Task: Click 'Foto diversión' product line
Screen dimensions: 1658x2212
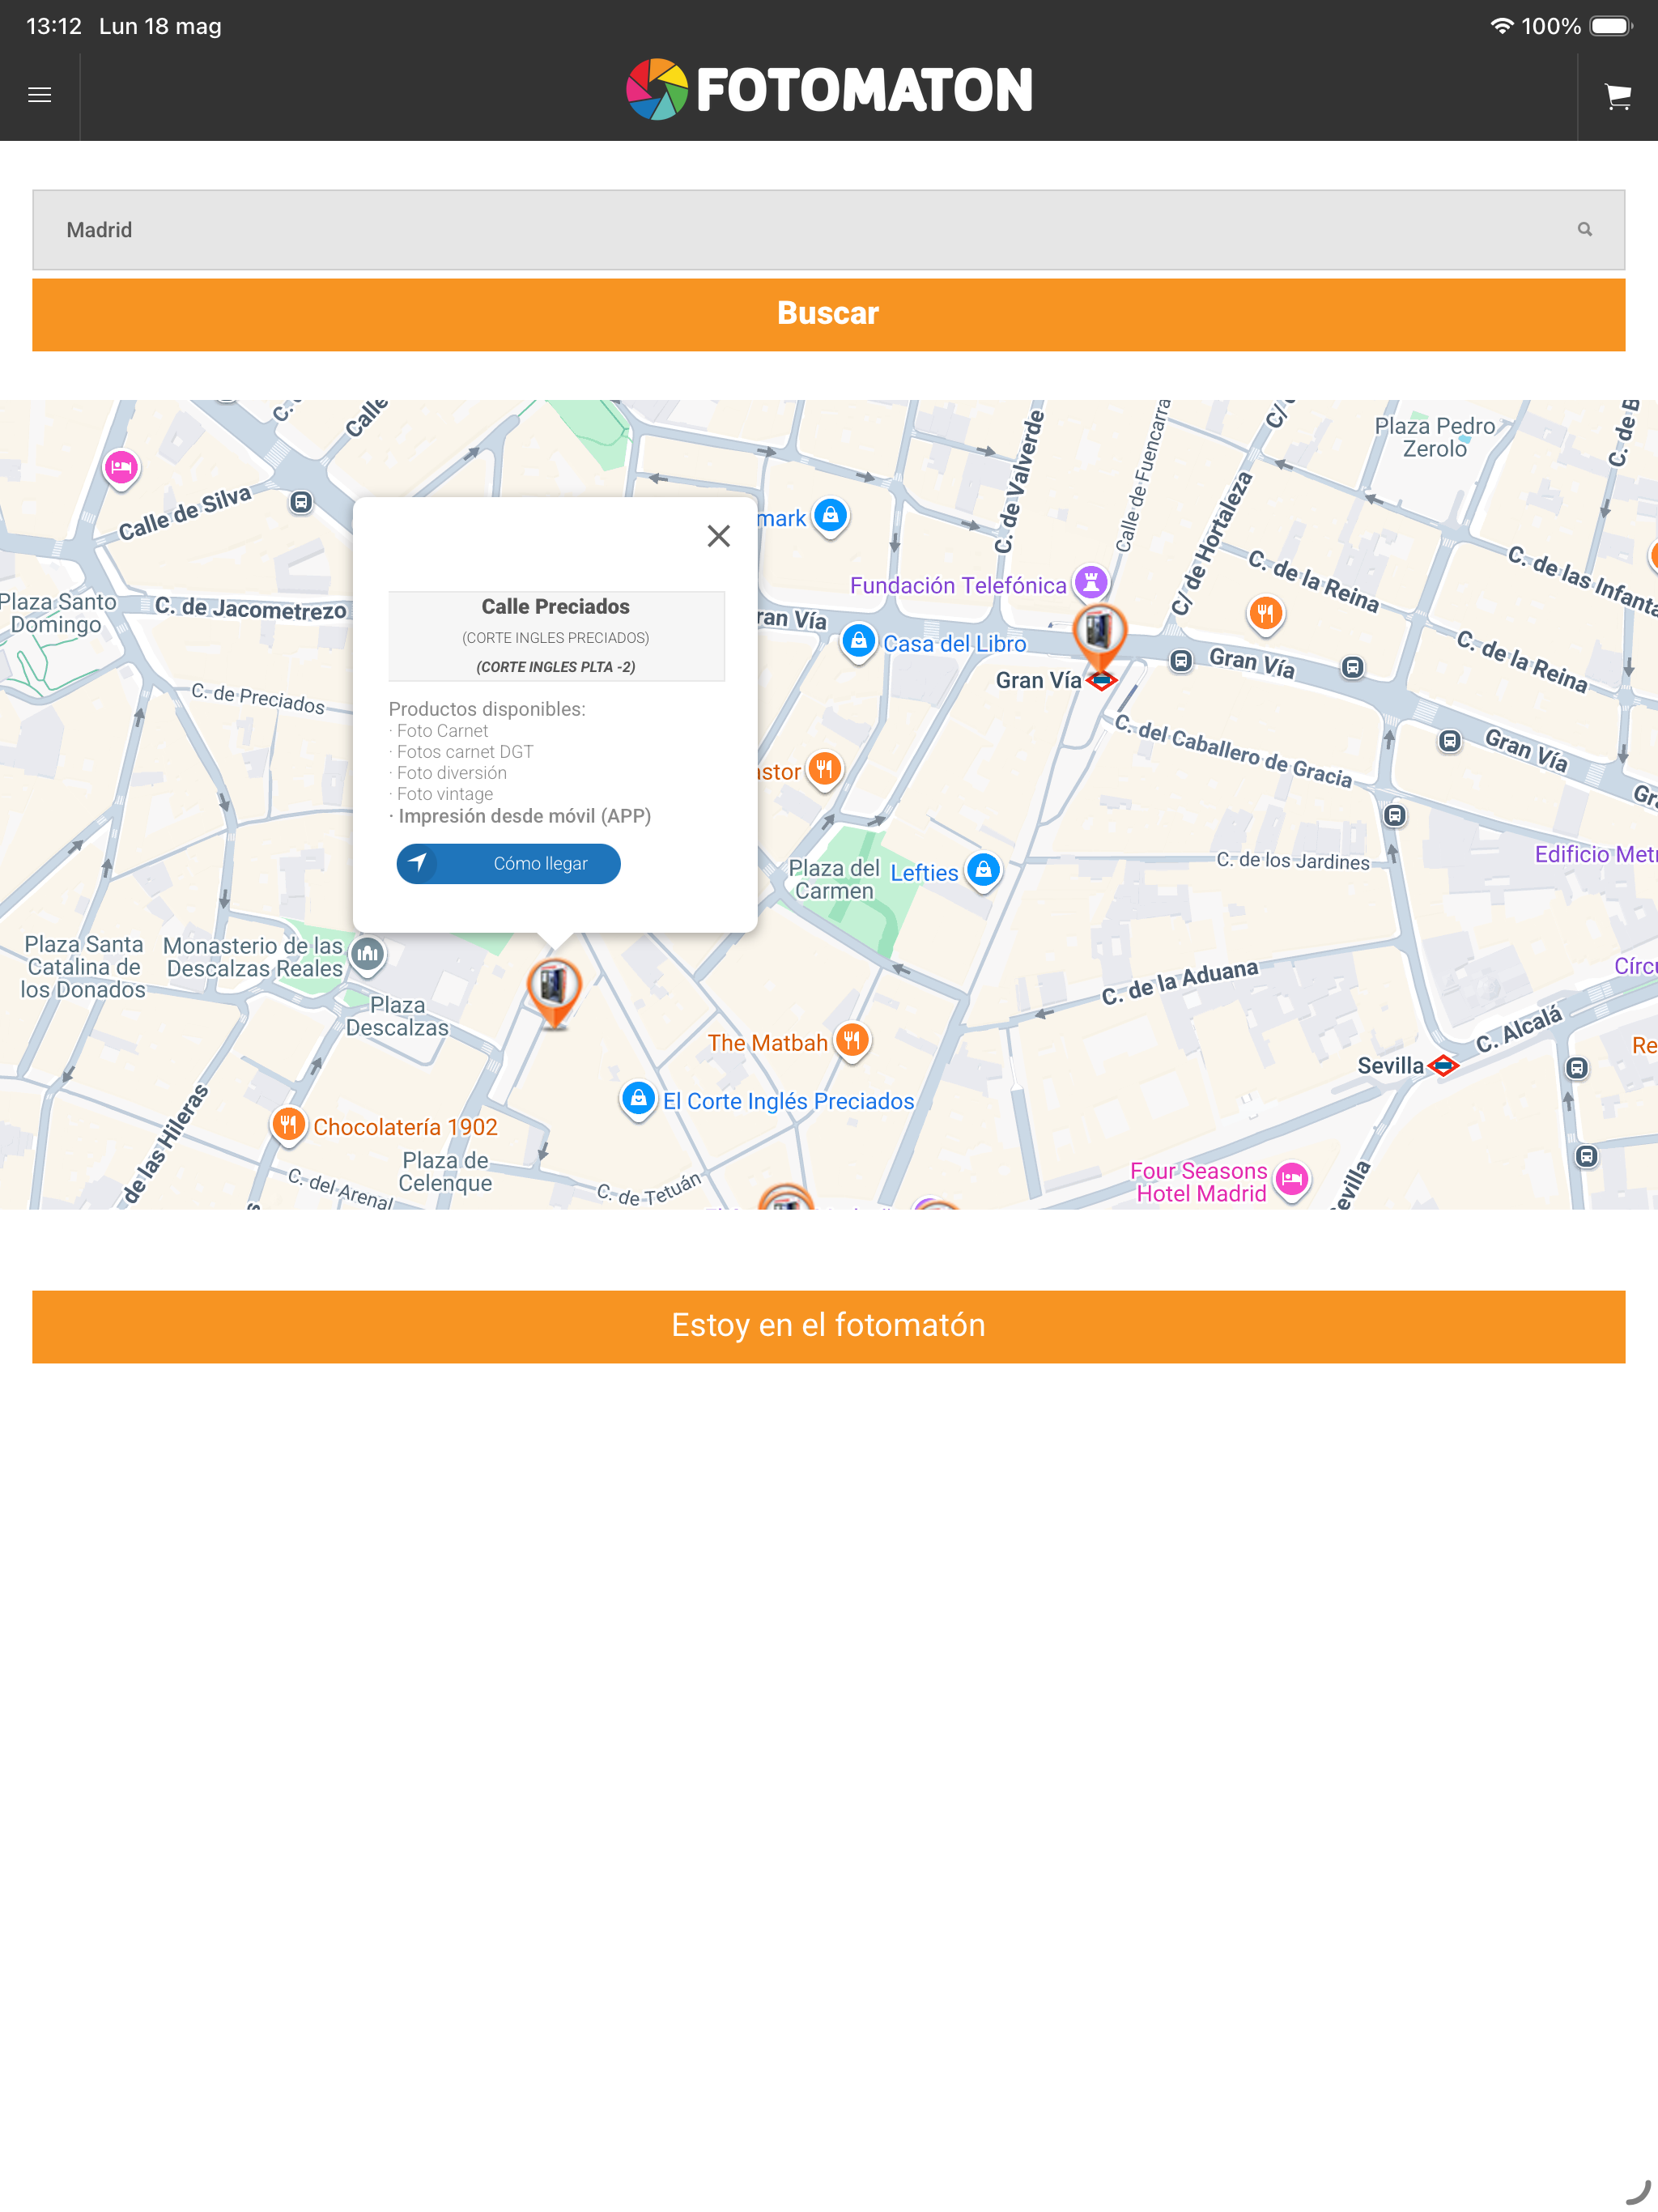Action: click(x=448, y=773)
